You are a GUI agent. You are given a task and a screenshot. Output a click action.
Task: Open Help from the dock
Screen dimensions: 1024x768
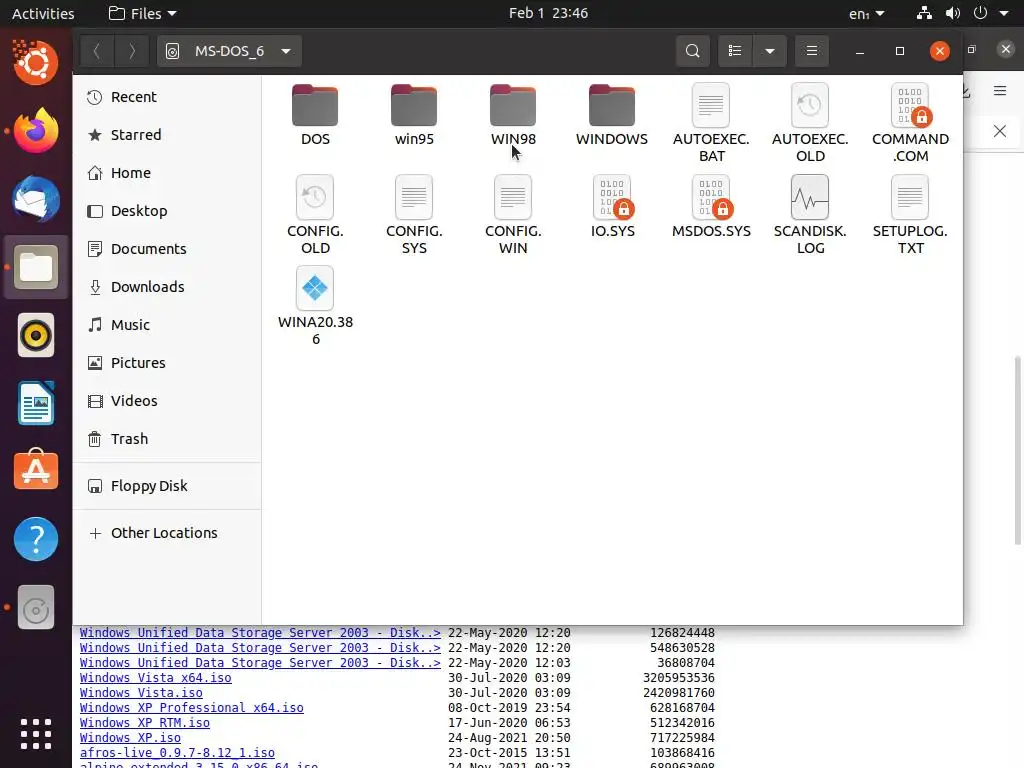point(36,539)
